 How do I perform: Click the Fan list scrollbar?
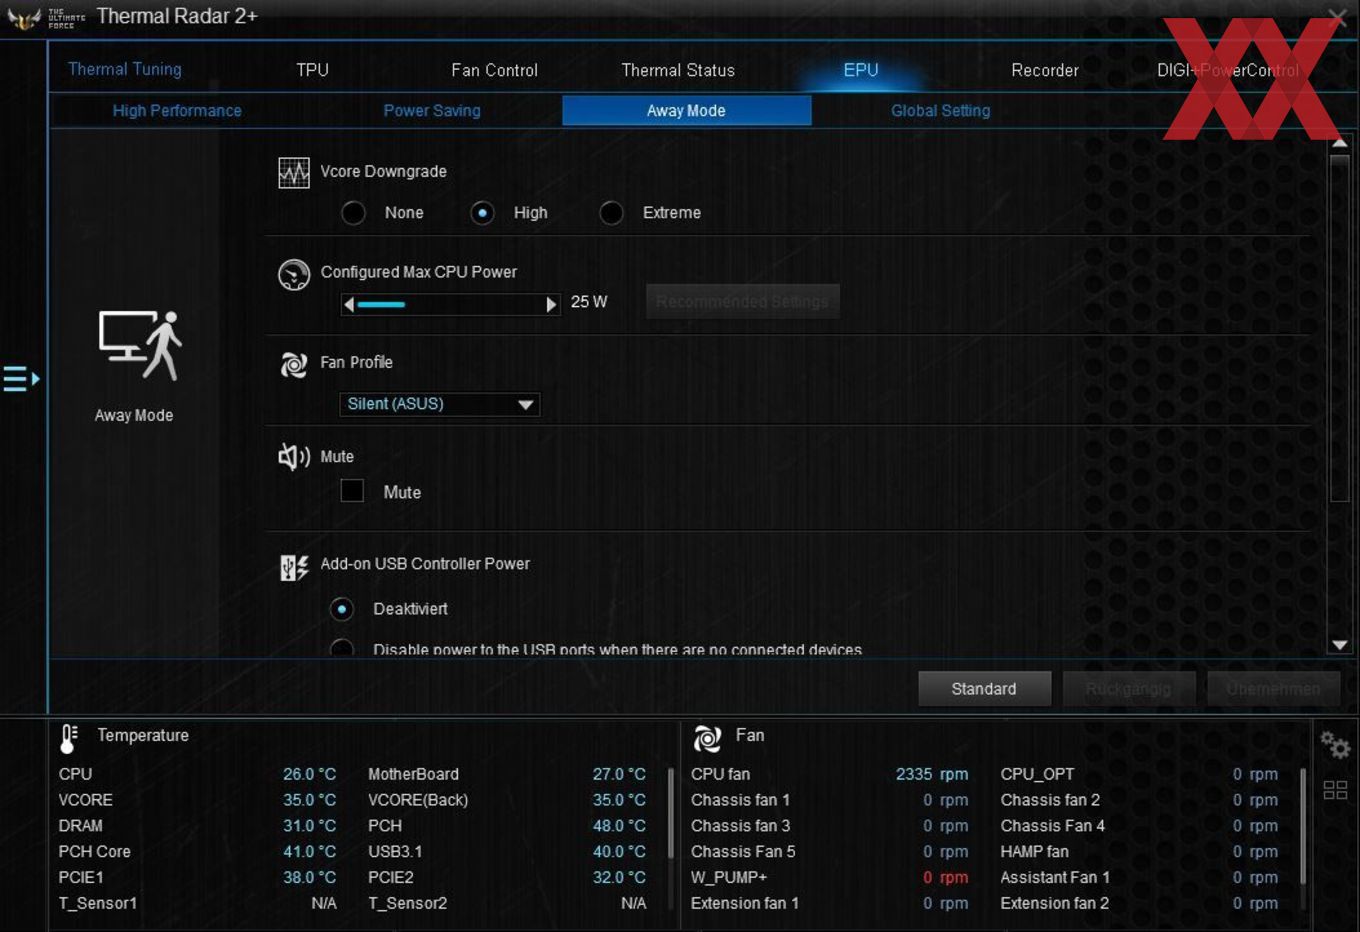coord(1302,826)
